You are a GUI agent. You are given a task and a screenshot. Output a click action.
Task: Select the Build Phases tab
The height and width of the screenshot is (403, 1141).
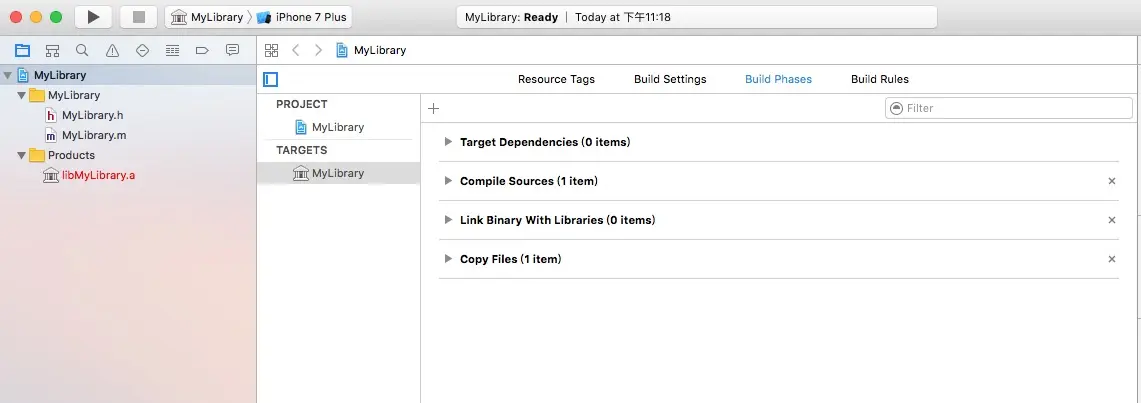[x=778, y=79]
